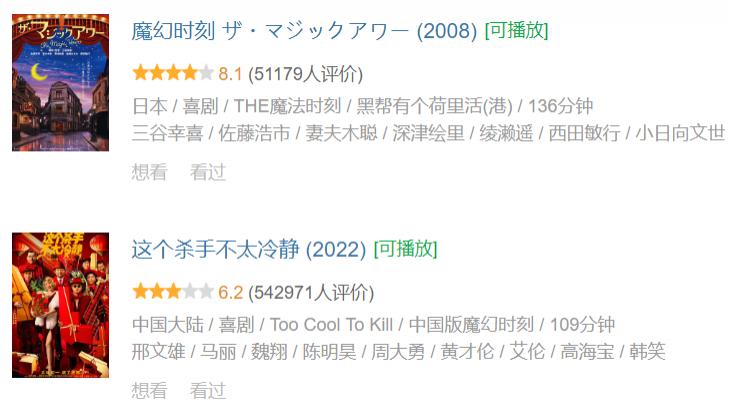The width and height of the screenshot is (729, 413).
Task: Click the 8.1 rating score
Action: pos(231,73)
